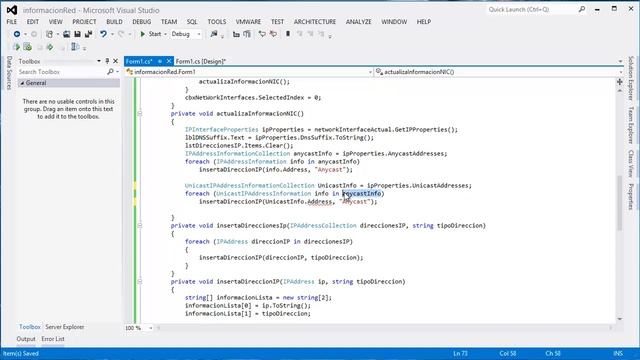The height and width of the screenshot is (360, 640).
Task: Switch to the Server Explorer tab
Action: pyautogui.click(x=64, y=327)
